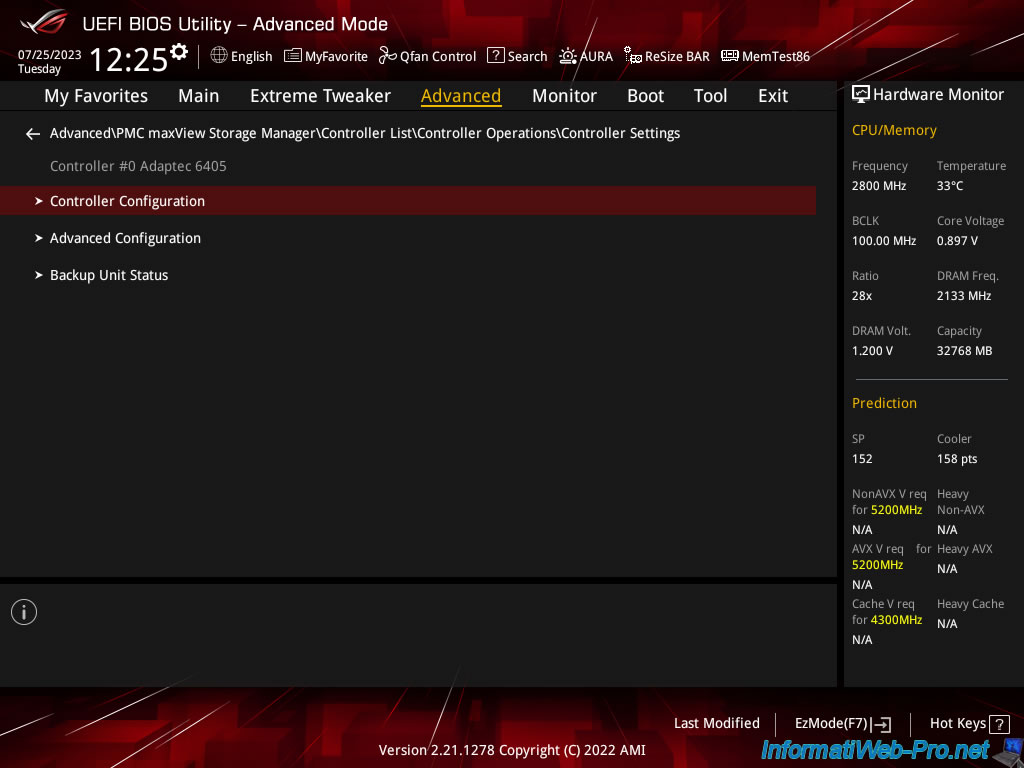Viewport: 1024px width, 768px height.
Task: Click the Hardware Monitor title
Action: click(x=938, y=95)
